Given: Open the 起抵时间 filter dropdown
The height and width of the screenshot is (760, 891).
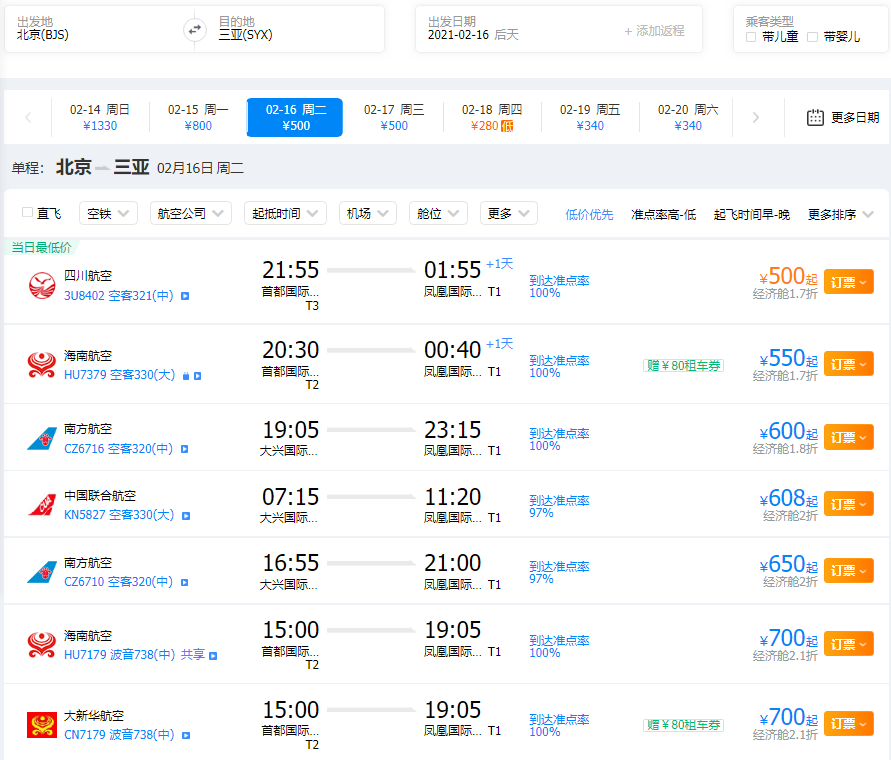Looking at the screenshot, I should 285,213.
